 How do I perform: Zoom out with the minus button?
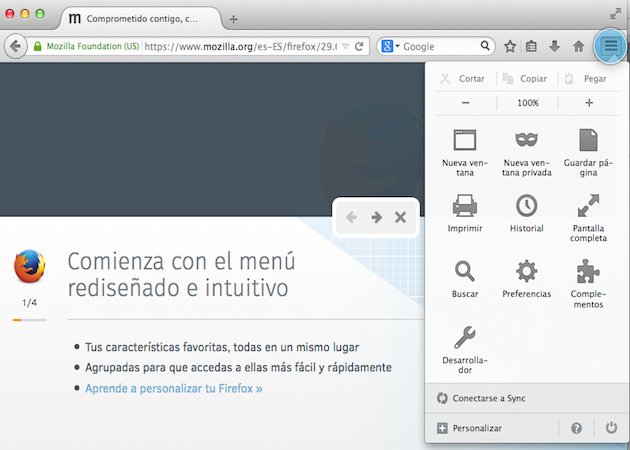click(466, 103)
